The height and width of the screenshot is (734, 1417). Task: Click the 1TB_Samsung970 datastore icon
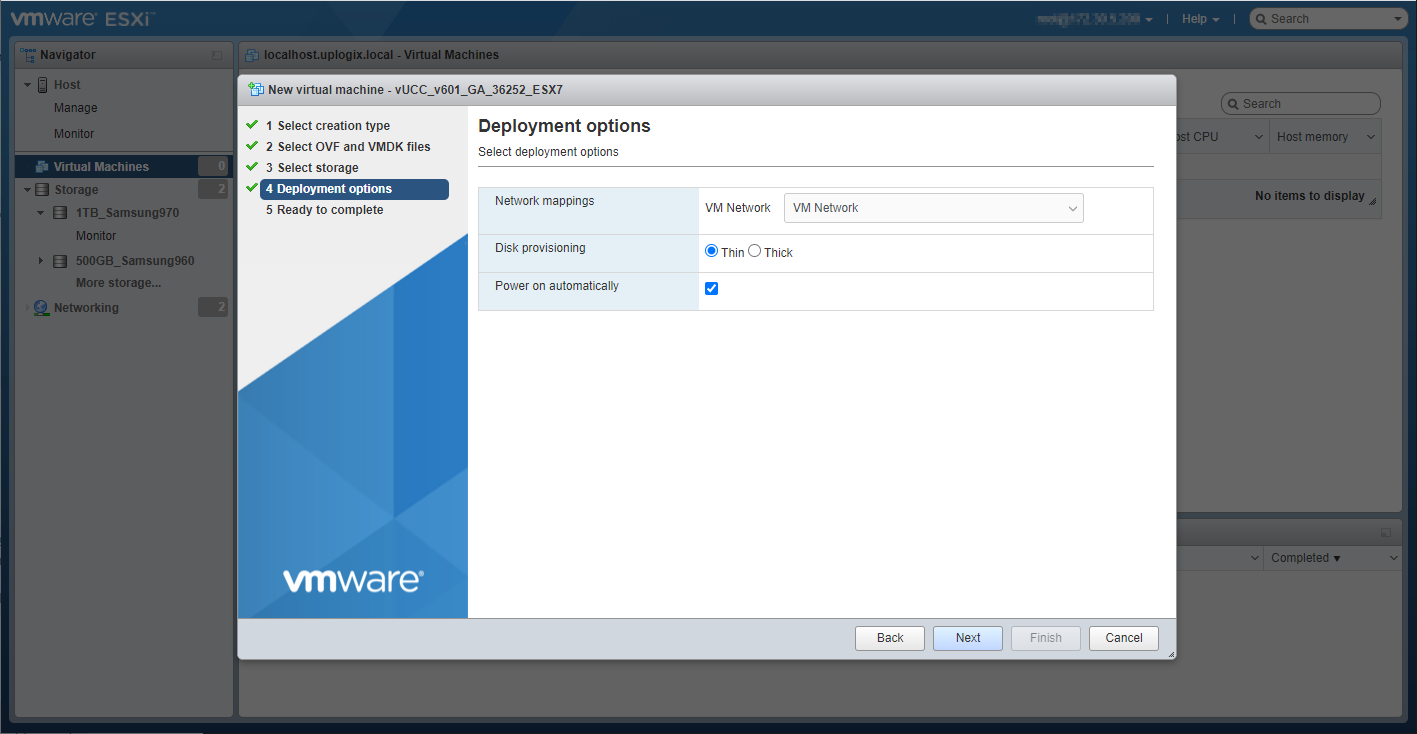coord(60,213)
